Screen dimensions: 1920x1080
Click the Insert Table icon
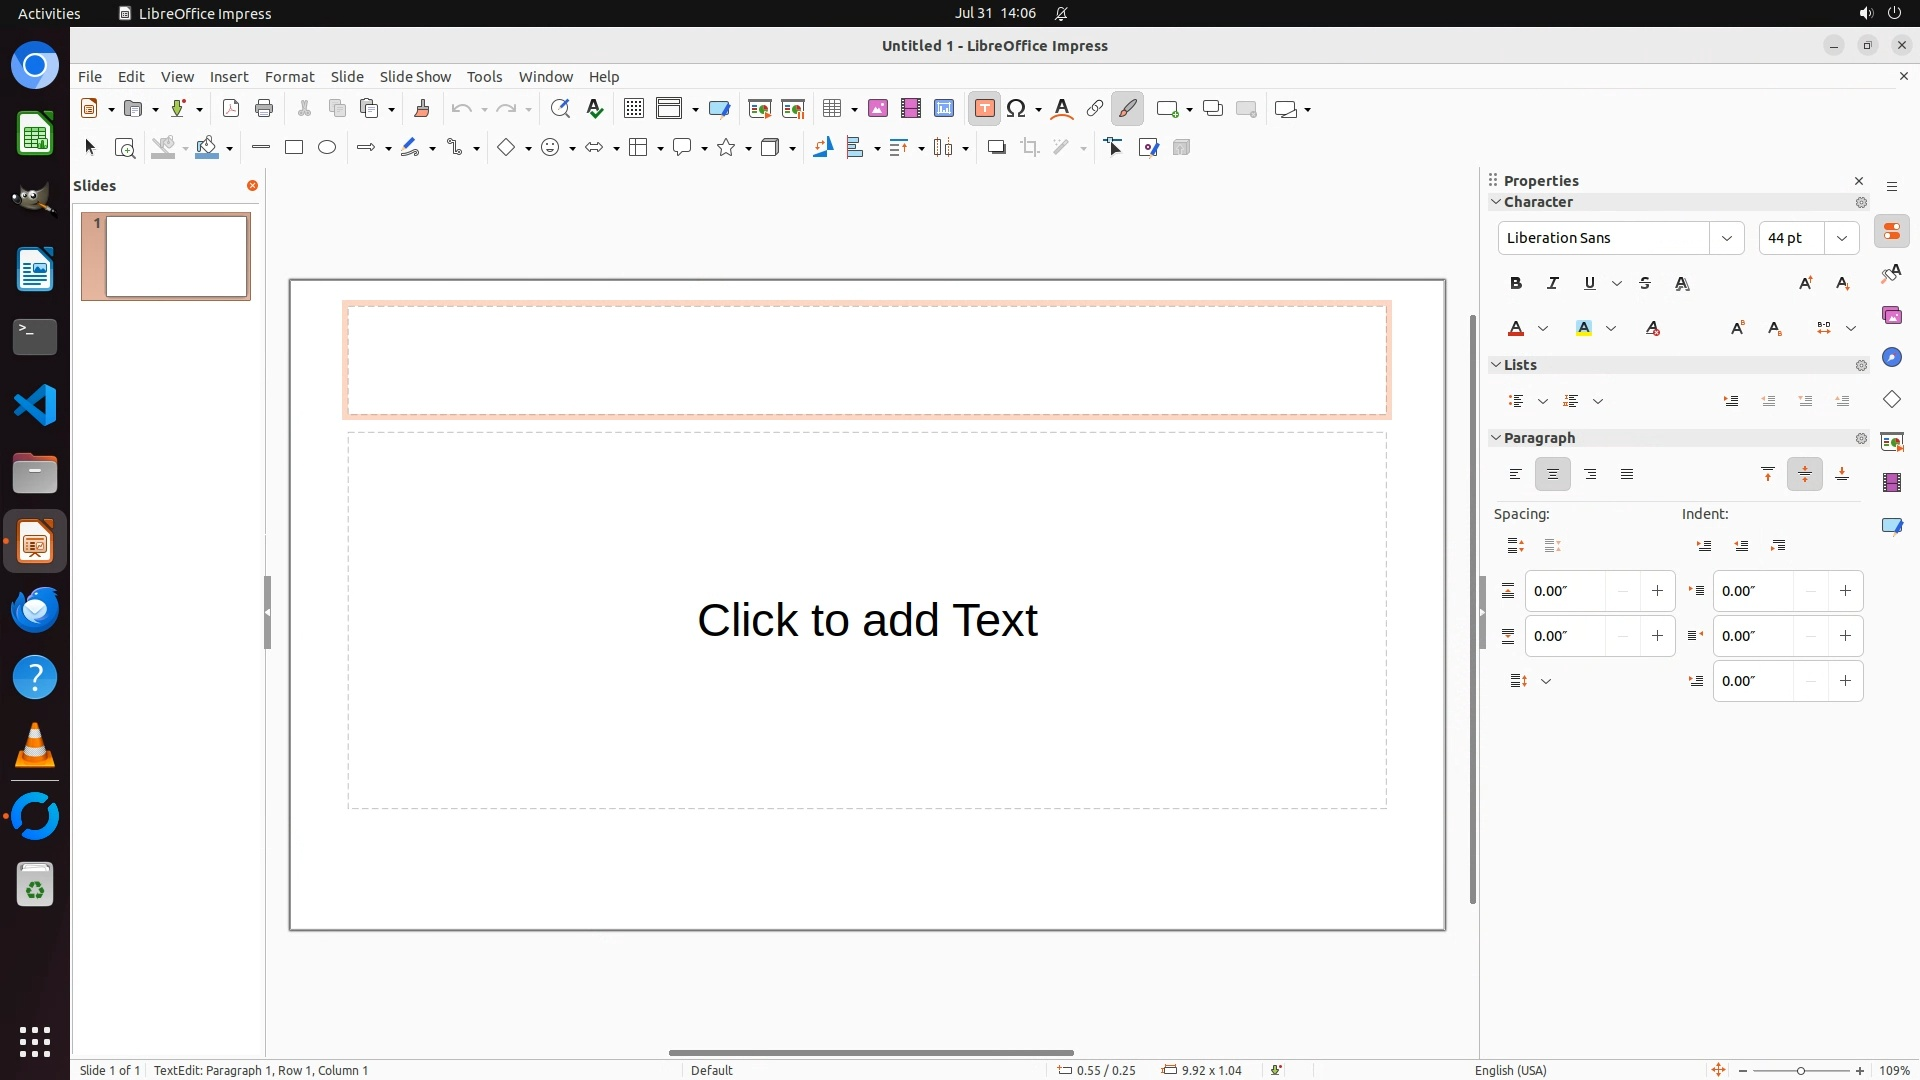pyautogui.click(x=831, y=109)
